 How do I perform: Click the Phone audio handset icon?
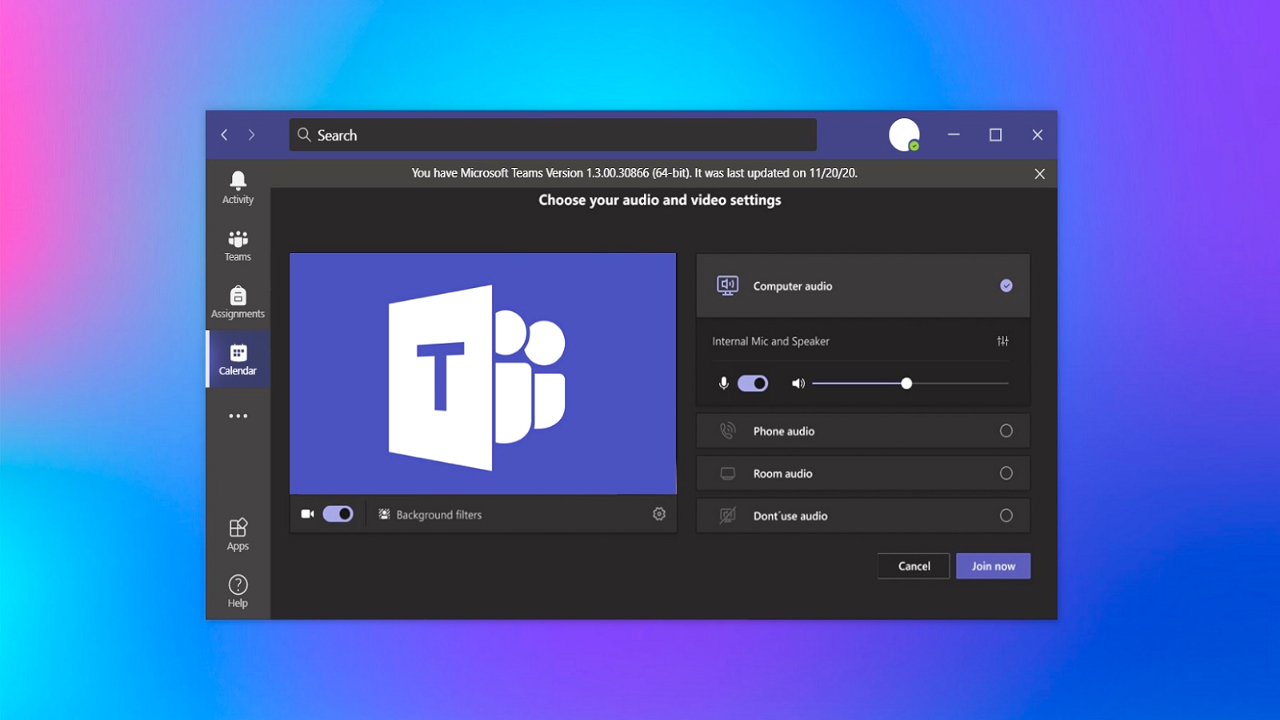(728, 431)
